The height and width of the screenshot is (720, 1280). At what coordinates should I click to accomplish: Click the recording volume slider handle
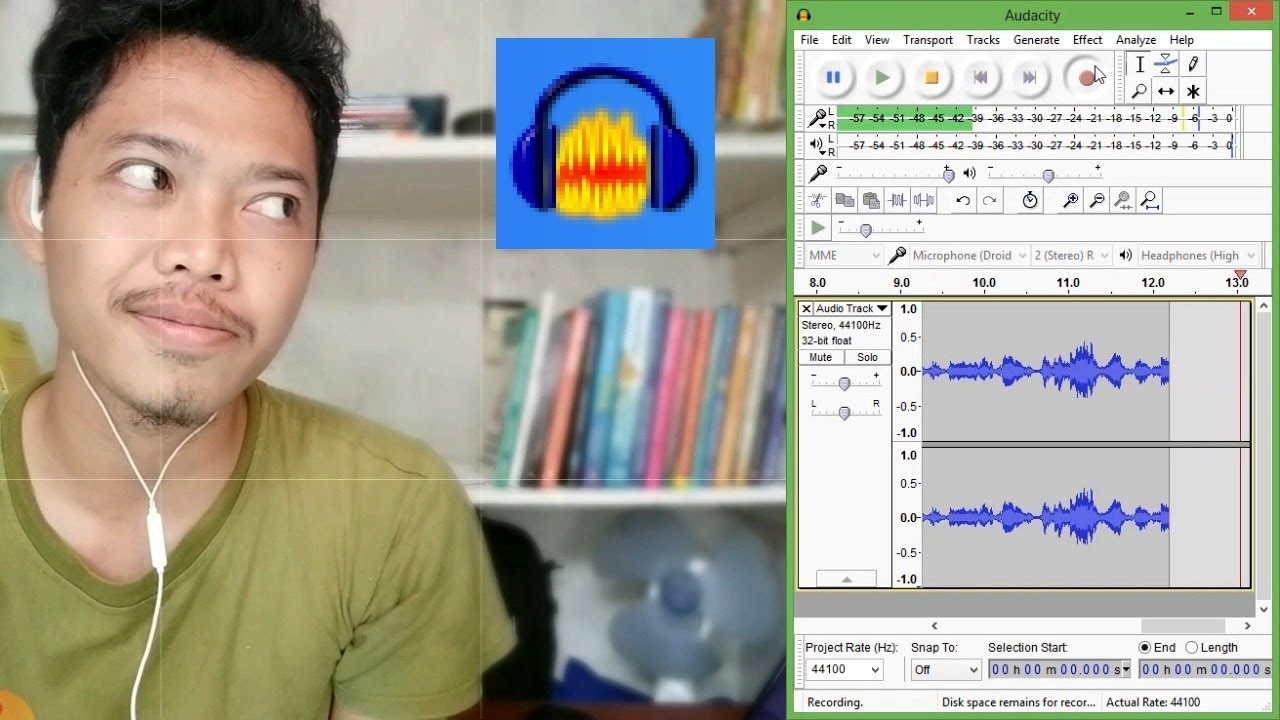[948, 176]
